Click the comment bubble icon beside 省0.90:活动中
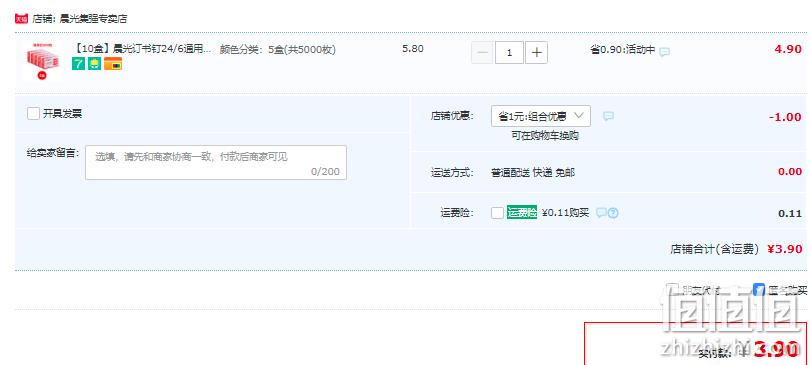The image size is (810, 365). pyautogui.click(x=665, y=52)
